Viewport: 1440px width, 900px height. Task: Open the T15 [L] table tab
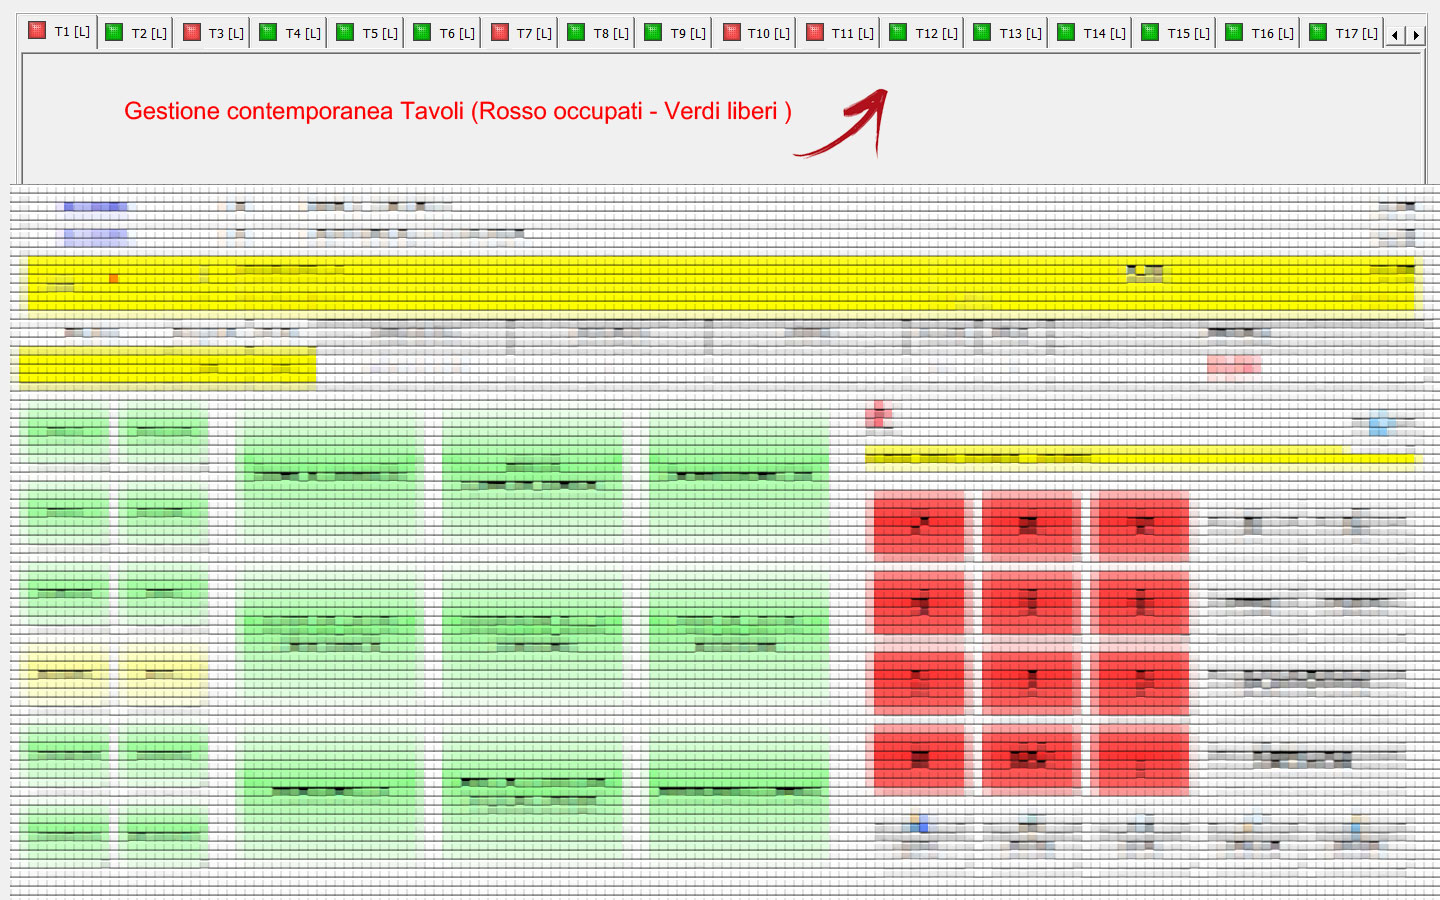(1188, 33)
